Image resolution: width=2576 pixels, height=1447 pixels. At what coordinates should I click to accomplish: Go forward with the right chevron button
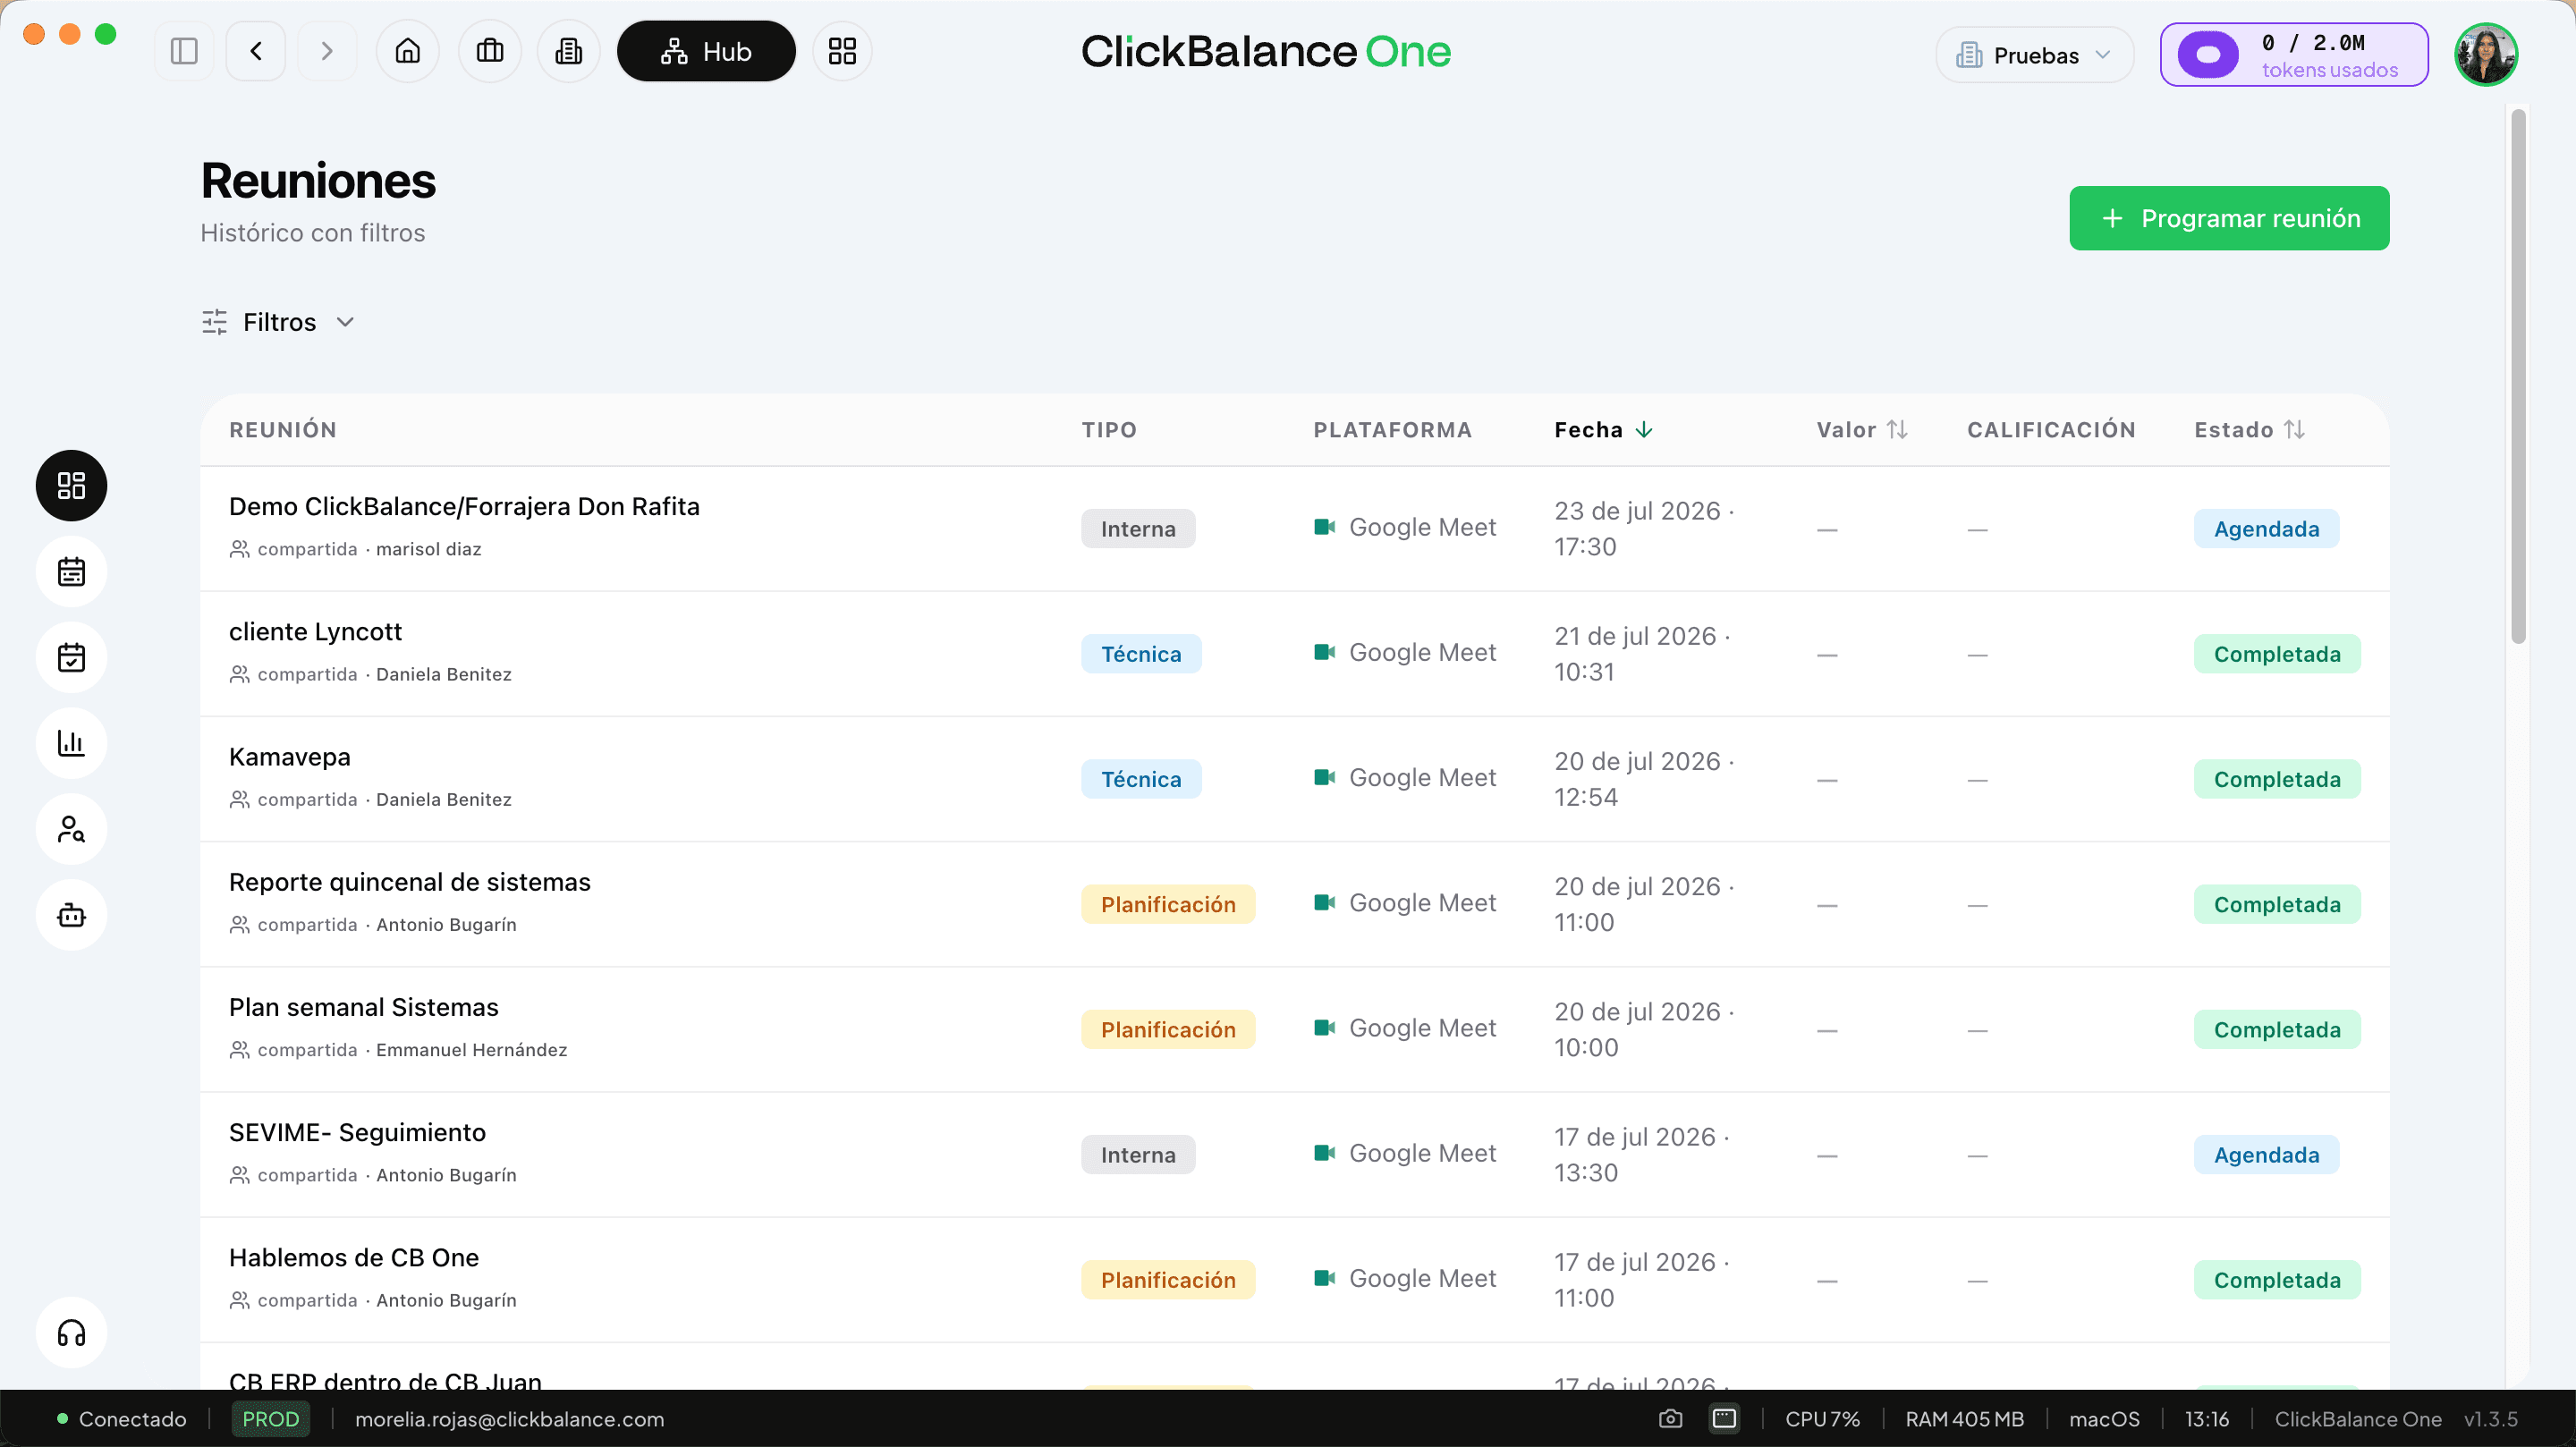pos(326,51)
